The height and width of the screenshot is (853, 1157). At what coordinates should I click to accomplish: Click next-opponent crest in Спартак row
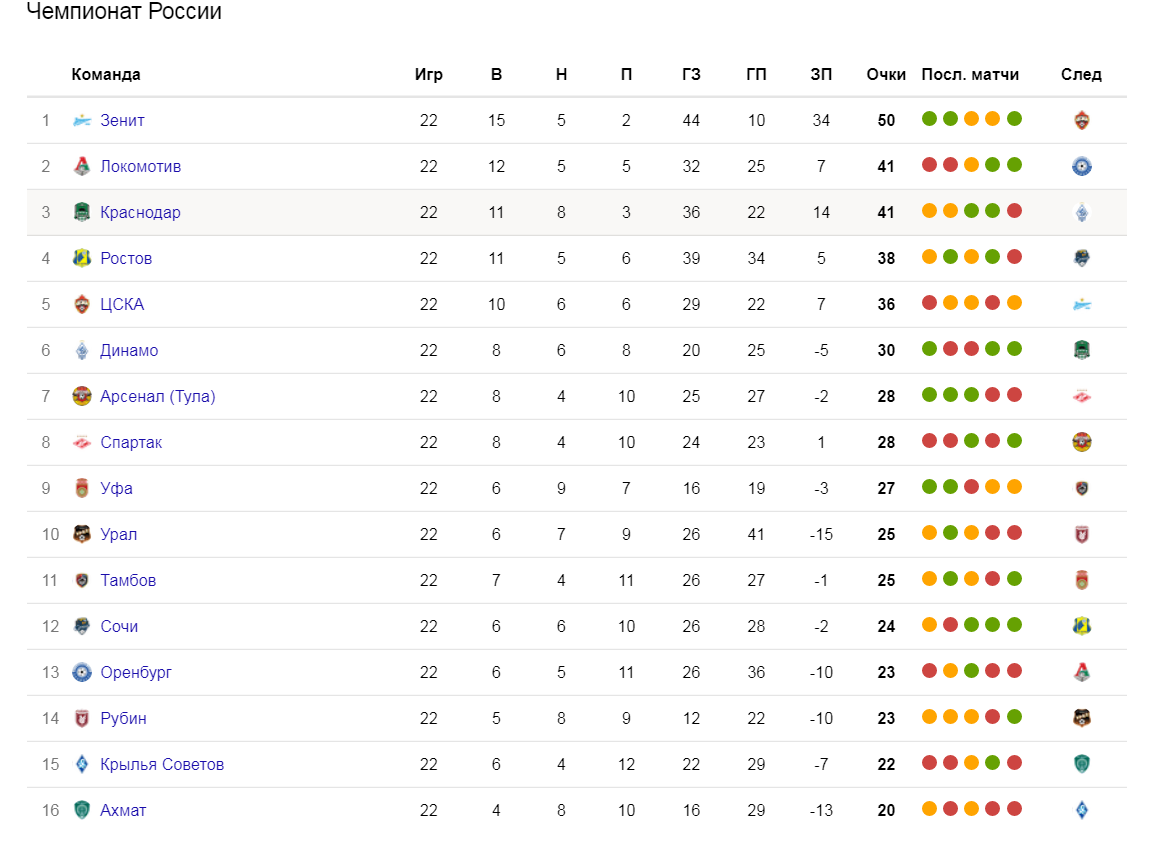click(x=1082, y=442)
